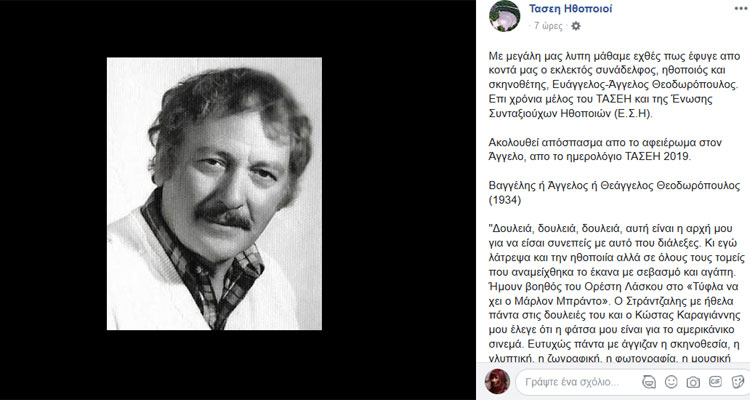Screen dimensions: 750x400
Task: Open the avatar sticker comment icon
Action: coord(649,382)
